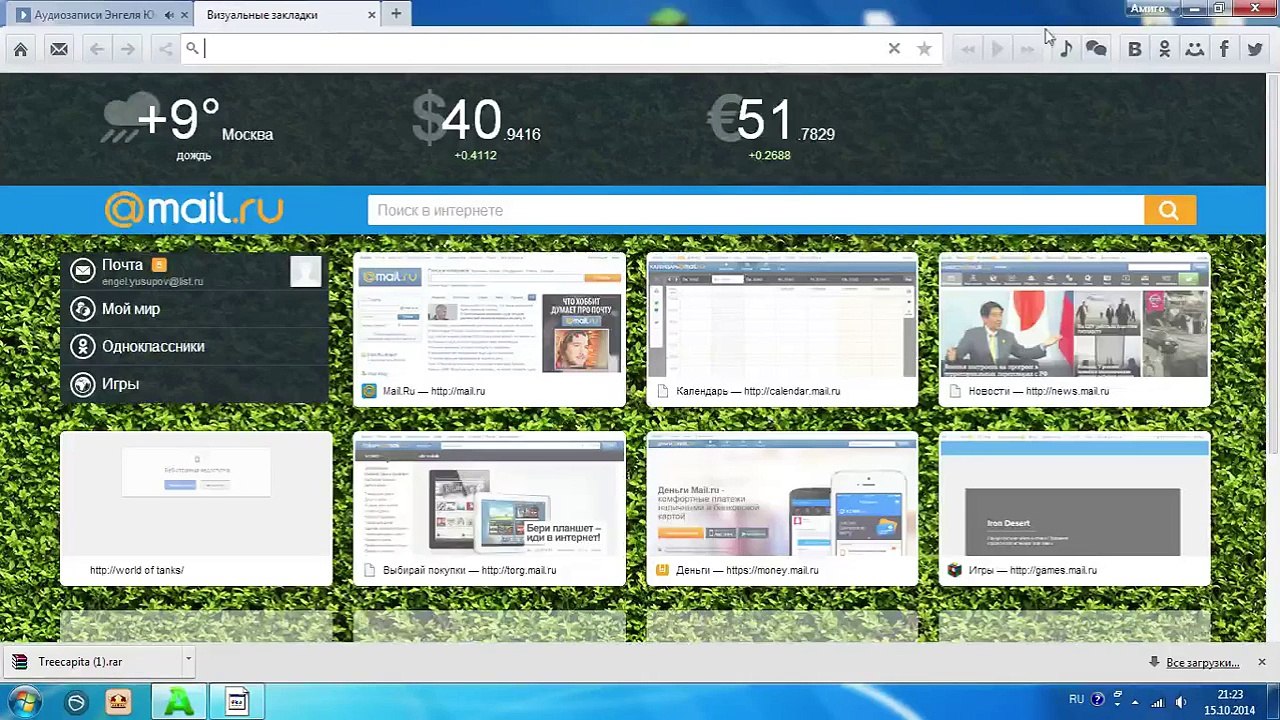The height and width of the screenshot is (720, 1280).
Task: Navigate back with the left arrow
Action: 97,49
